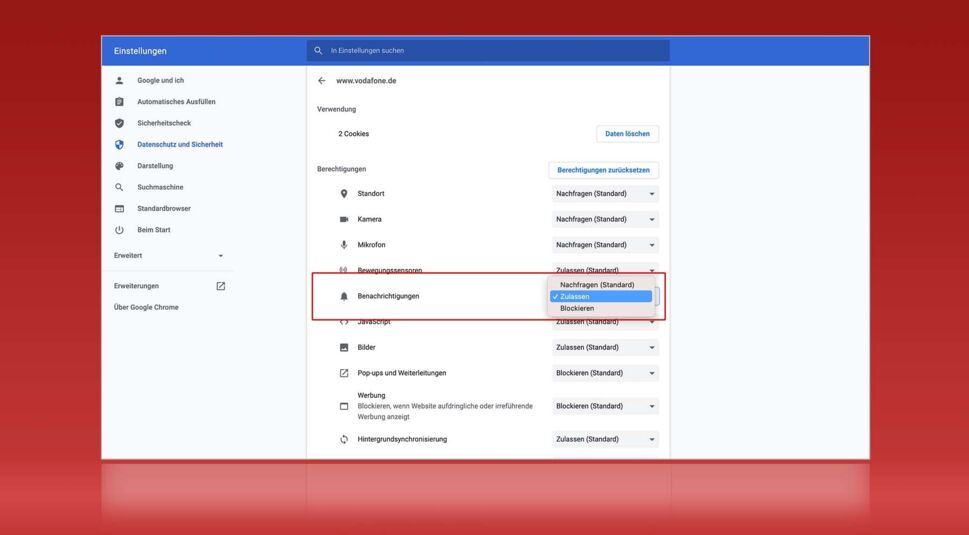969x535 pixels.
Task: Open the Pop-ups und Weiterleitungen dropdown
Action: tap(605, 373)
